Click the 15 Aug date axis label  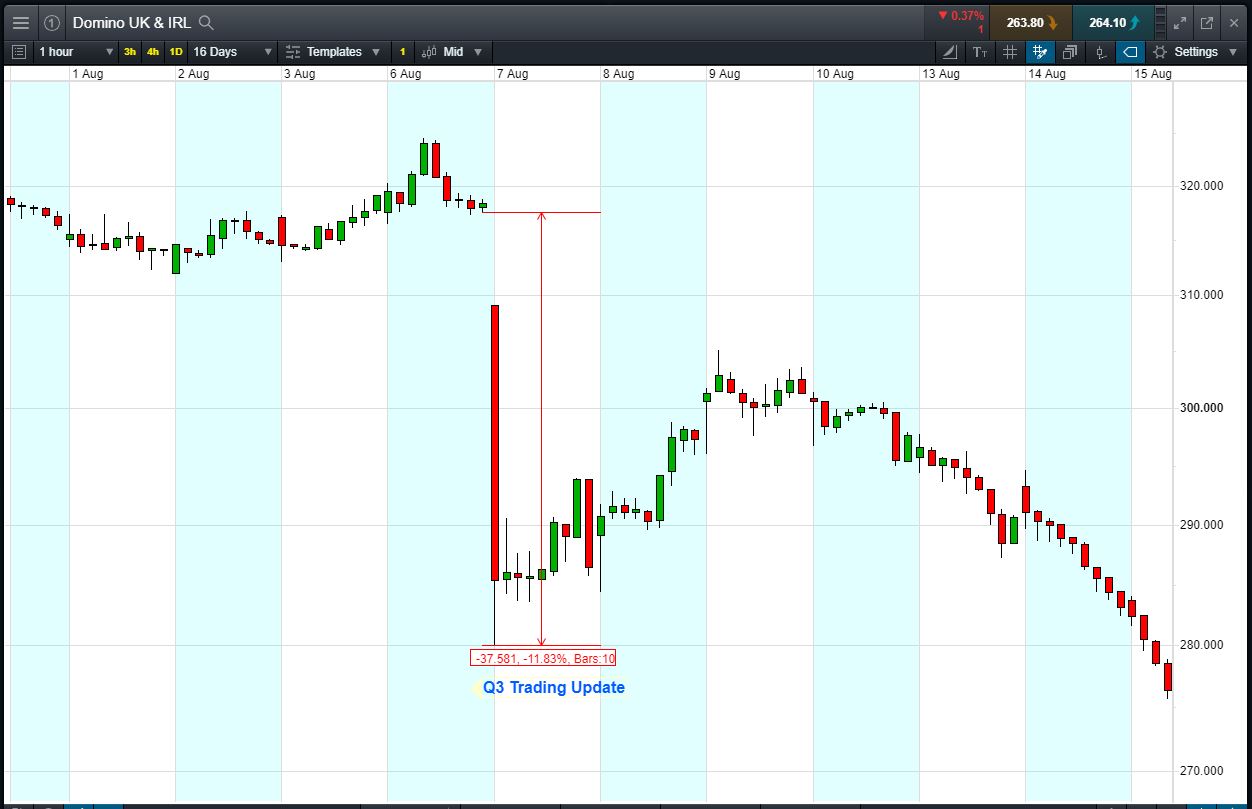pyautogui.click(x=1153, y=74)
